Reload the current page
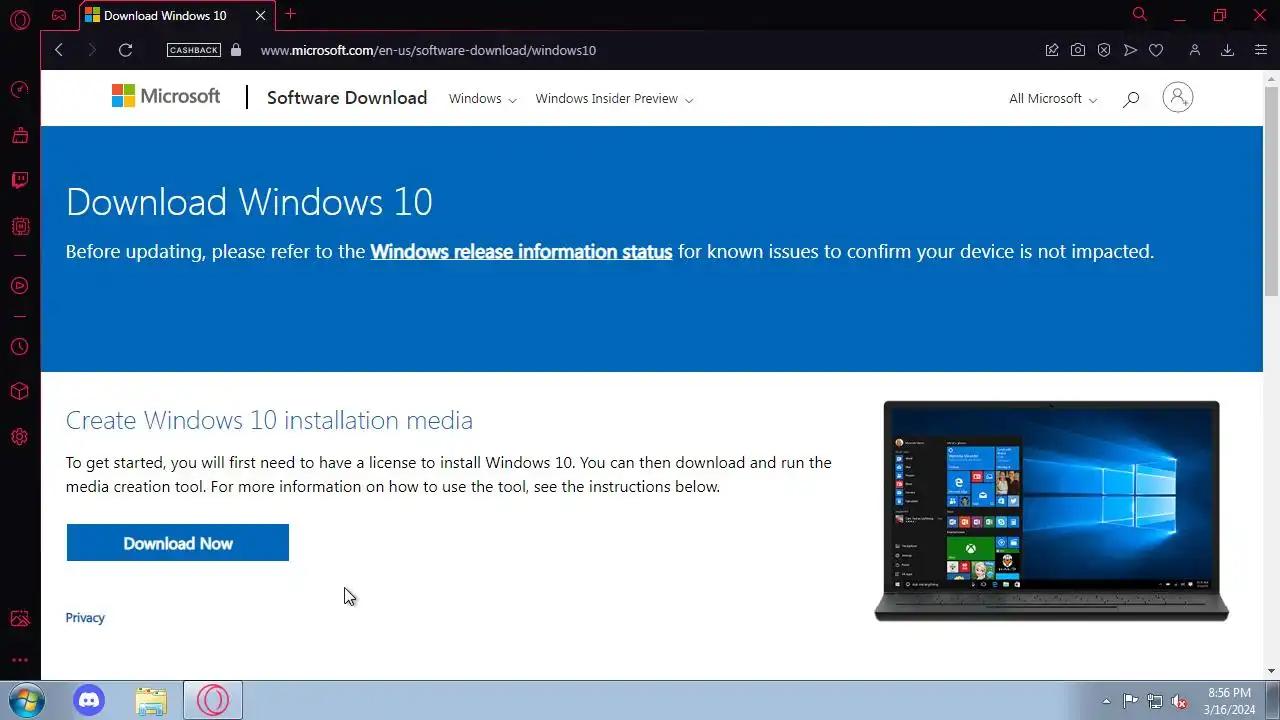The image size is (1280, 720). coord(125,50)
